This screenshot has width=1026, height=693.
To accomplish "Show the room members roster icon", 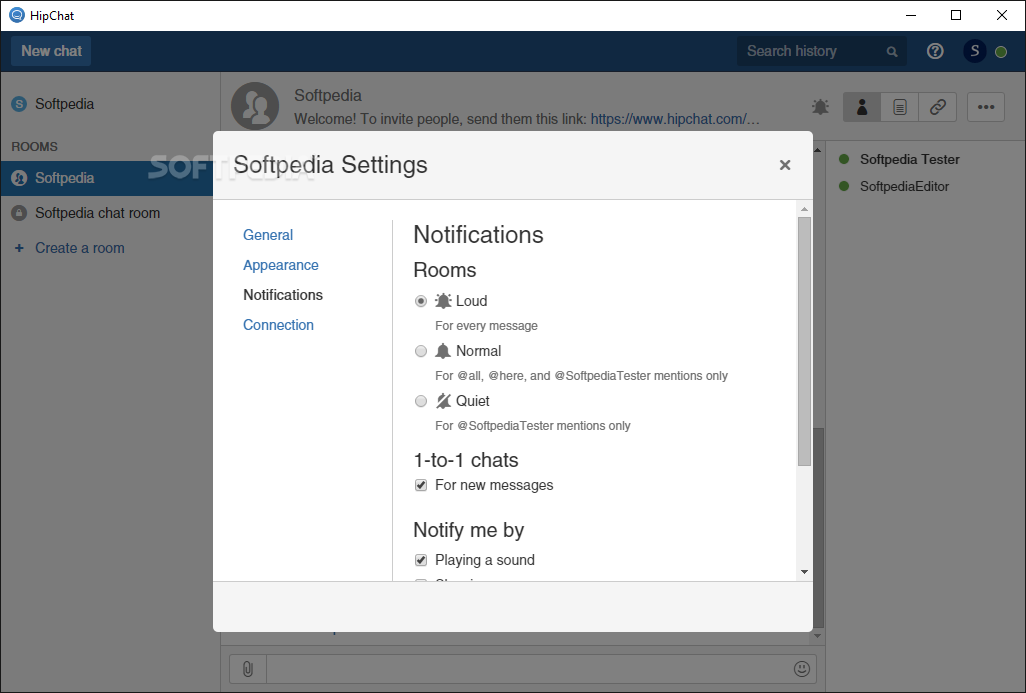I will [862, 107].
